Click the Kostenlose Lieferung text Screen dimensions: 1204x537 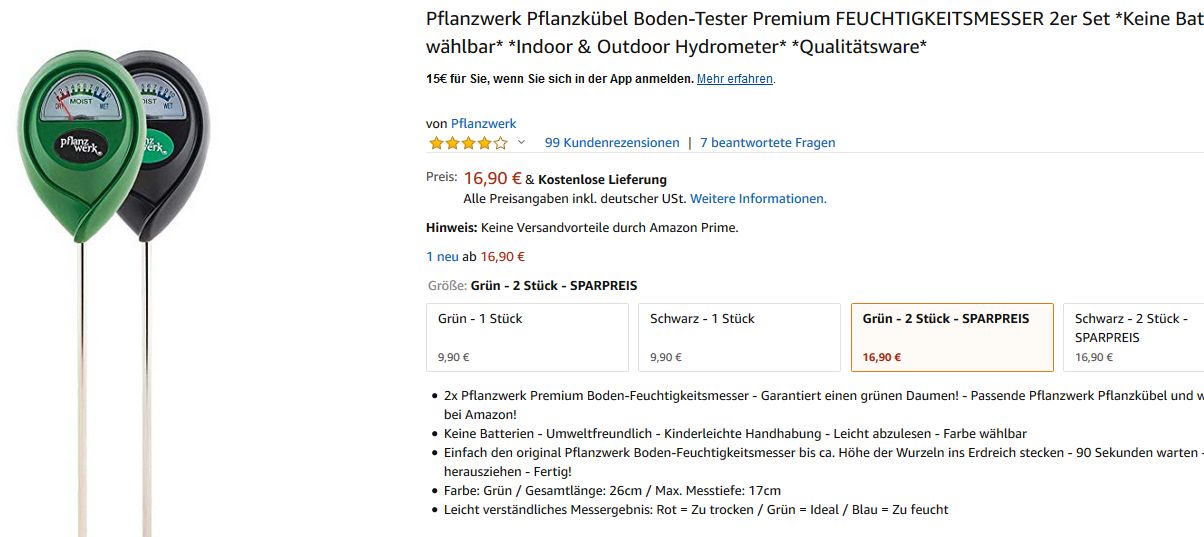pos(602,180)
